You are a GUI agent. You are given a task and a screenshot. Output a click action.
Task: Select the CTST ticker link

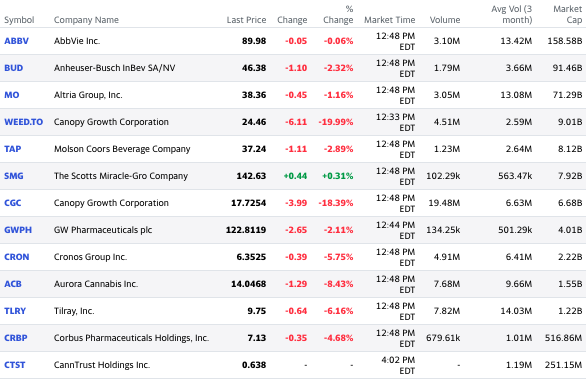[15, 365]
